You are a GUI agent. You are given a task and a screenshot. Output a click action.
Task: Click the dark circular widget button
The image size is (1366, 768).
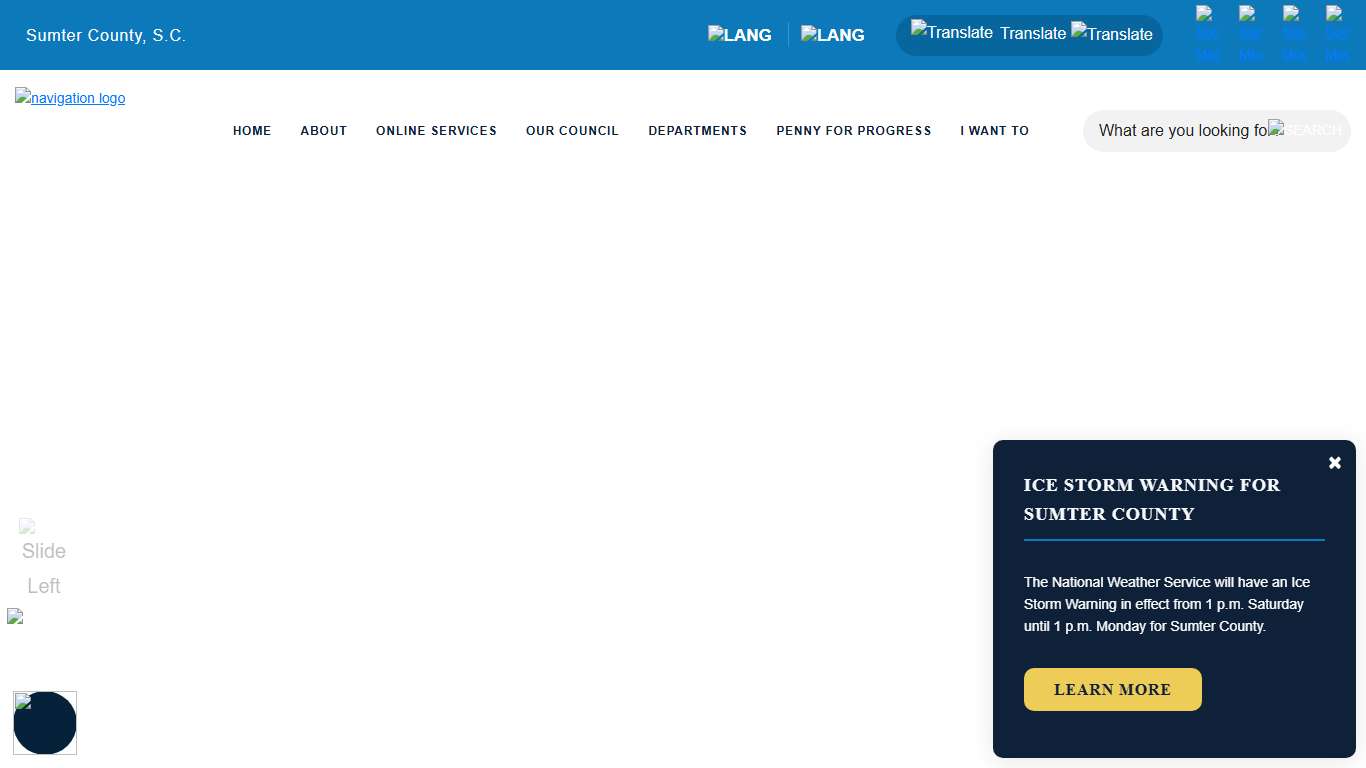click(45, 723)
